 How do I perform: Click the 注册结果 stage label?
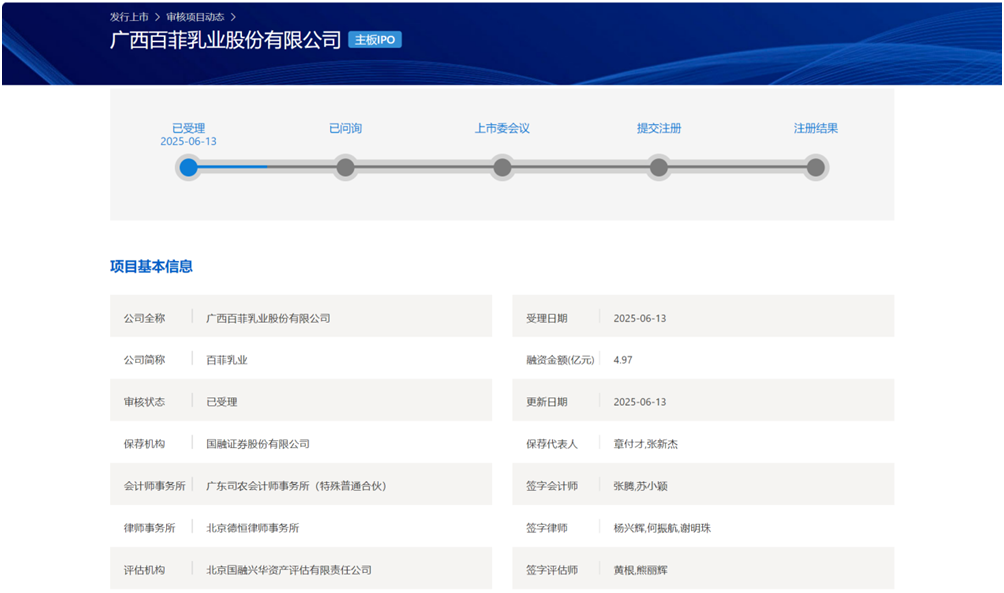pyautogui.click(x=816, y=128)
